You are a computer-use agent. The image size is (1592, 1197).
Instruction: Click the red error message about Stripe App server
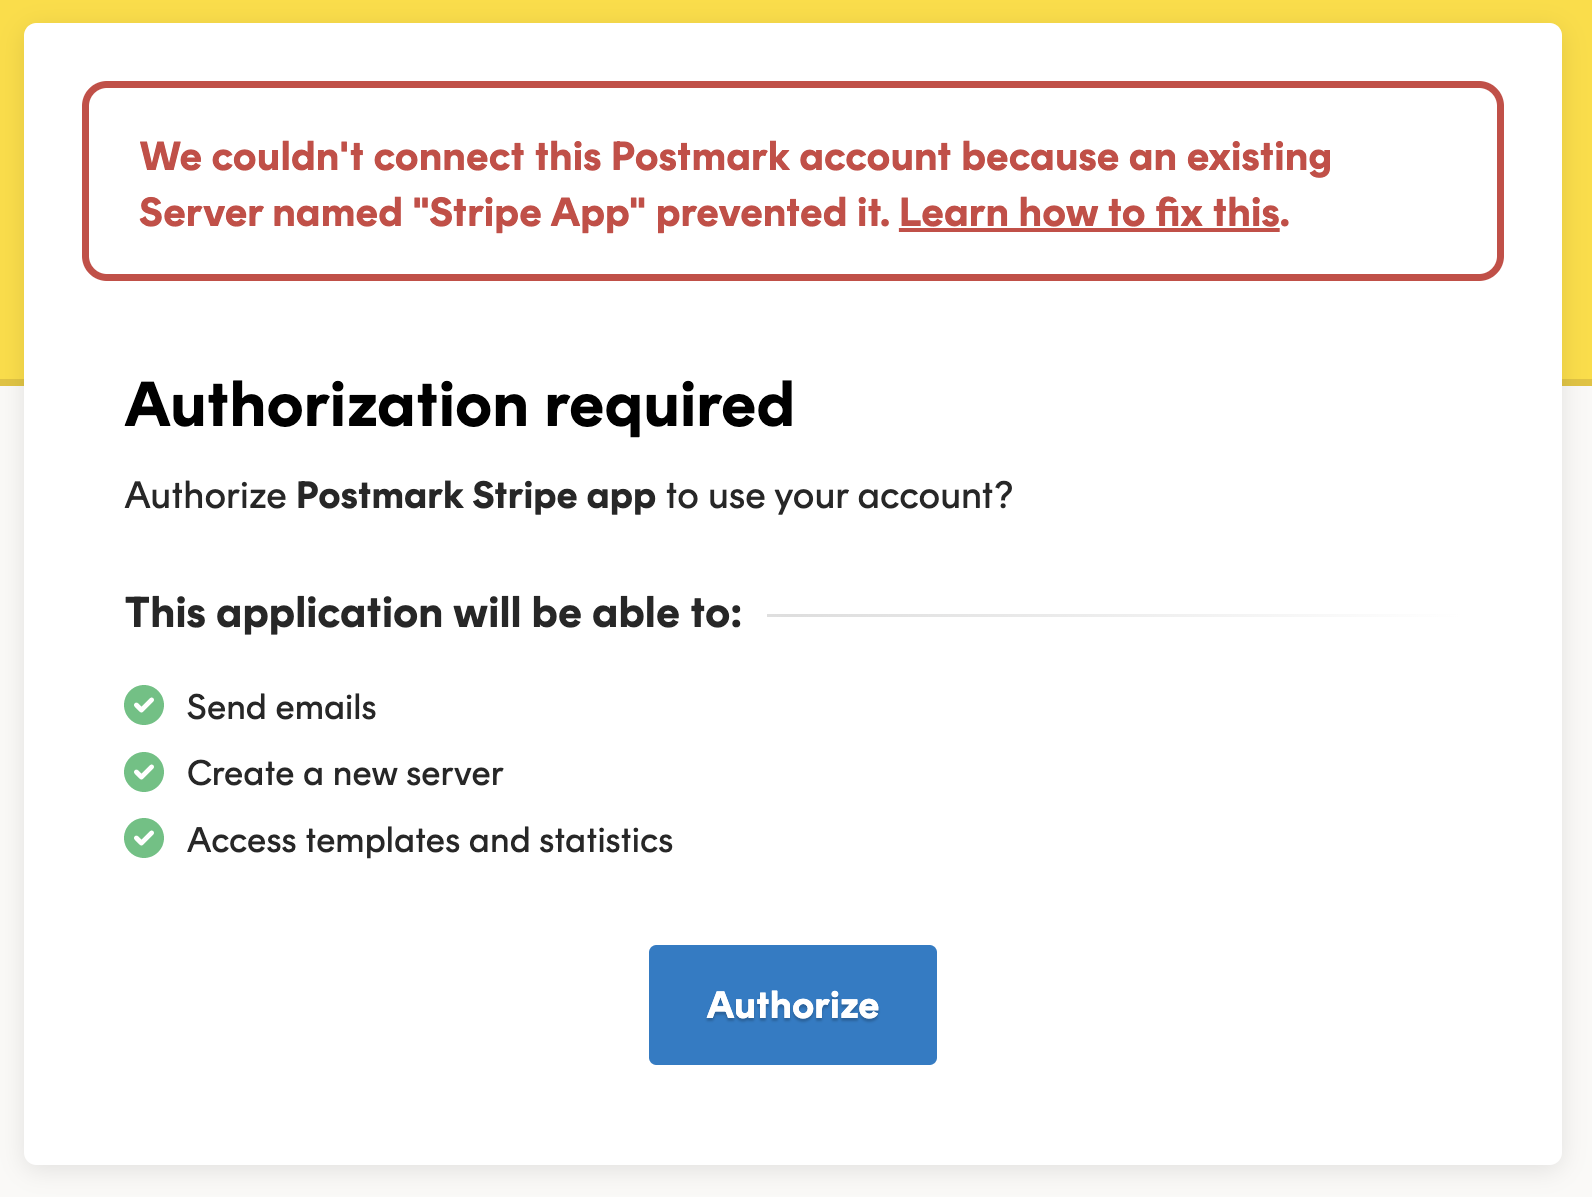(793, 181)
